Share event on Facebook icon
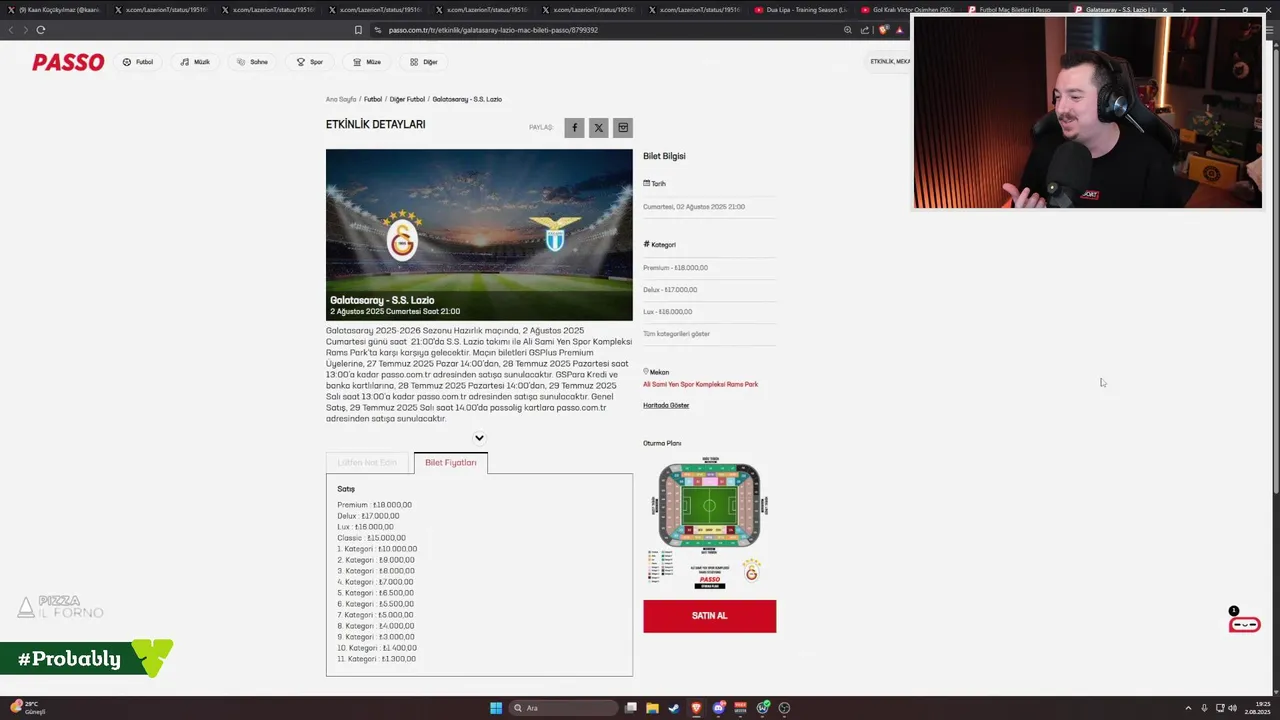Image resolution: width=1280 pixels, height=720 pixels. (574, 128)
